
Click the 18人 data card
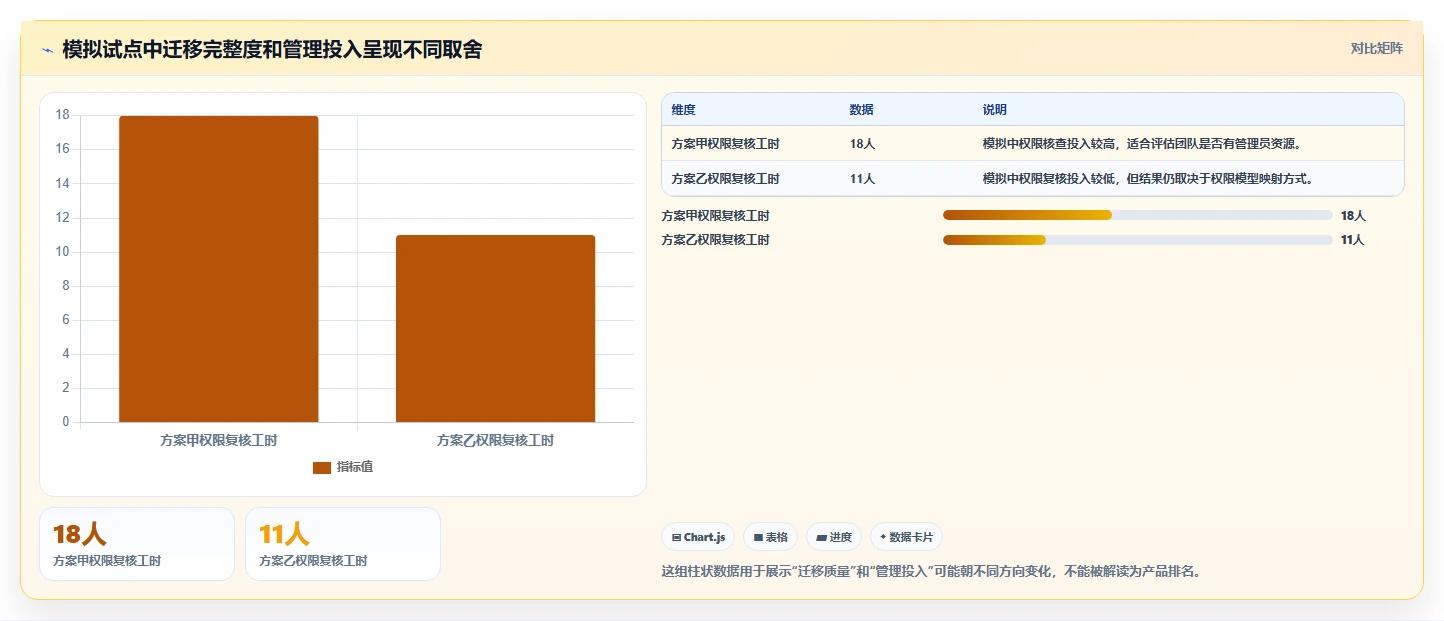pyautogui.click(x=137, y=544)
